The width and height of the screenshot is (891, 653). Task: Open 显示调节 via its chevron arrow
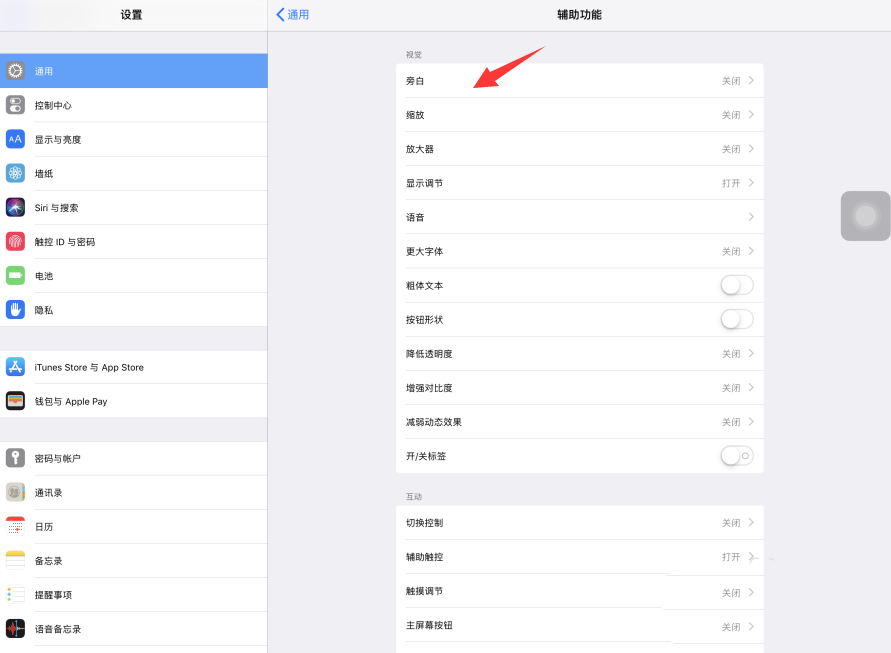751,183
